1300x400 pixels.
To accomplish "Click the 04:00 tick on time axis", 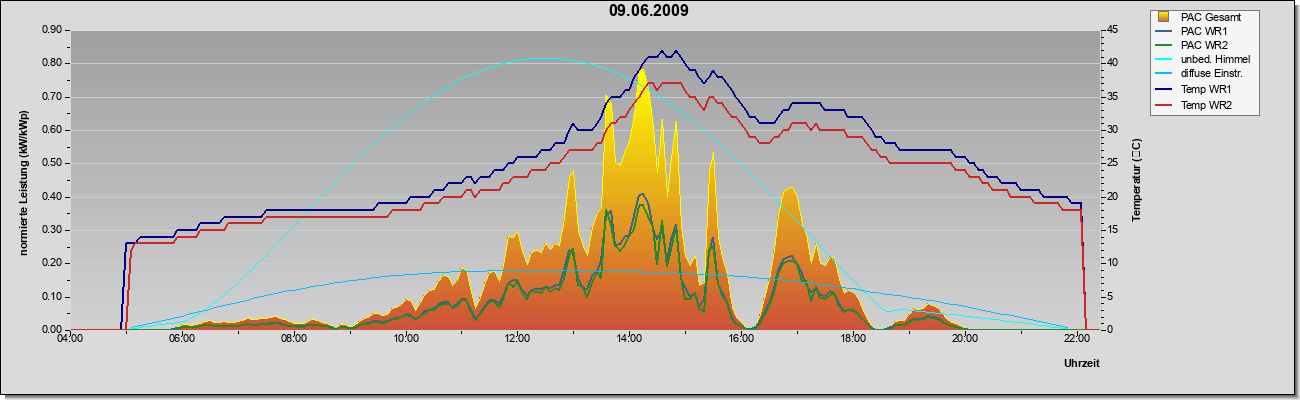I will click(x=70, y=340).
